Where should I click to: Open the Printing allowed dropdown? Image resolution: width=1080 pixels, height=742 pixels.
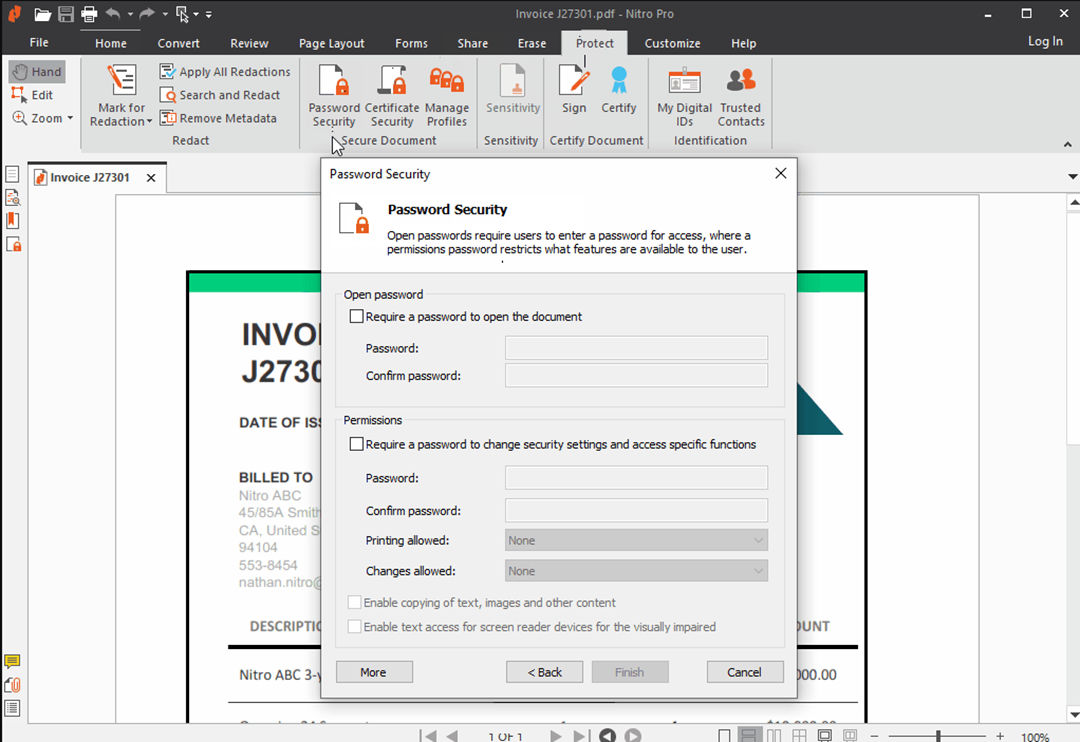tap(636, 540)
